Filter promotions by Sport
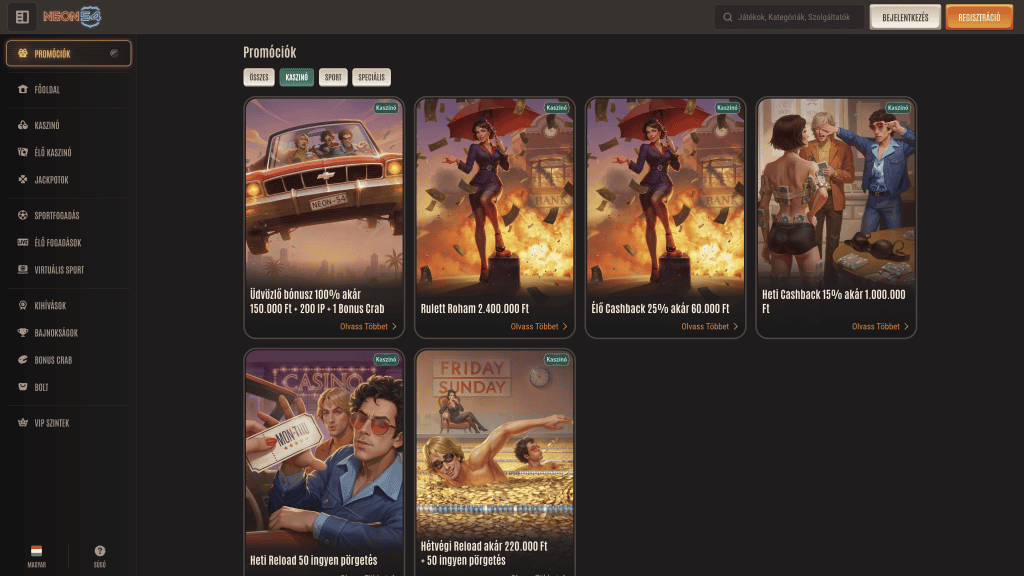The height and width of the screenshot is (576, 1024). tap(333, 77)
